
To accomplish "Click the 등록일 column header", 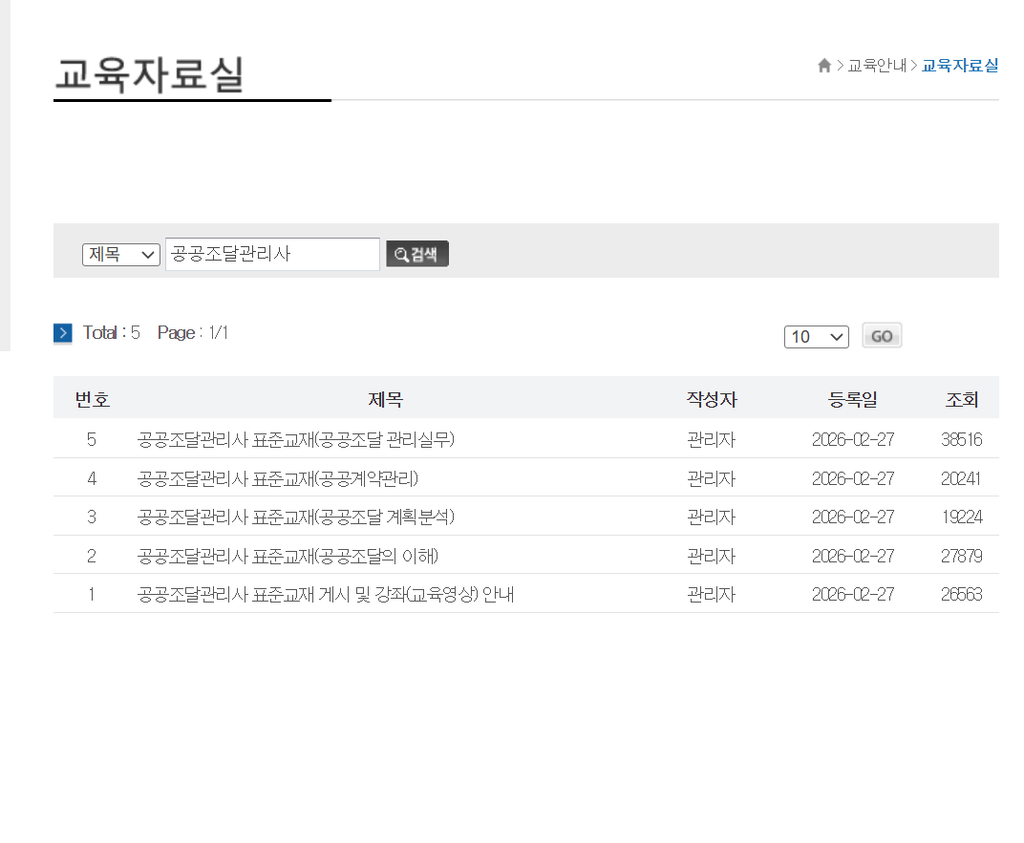I will point(853,399).
